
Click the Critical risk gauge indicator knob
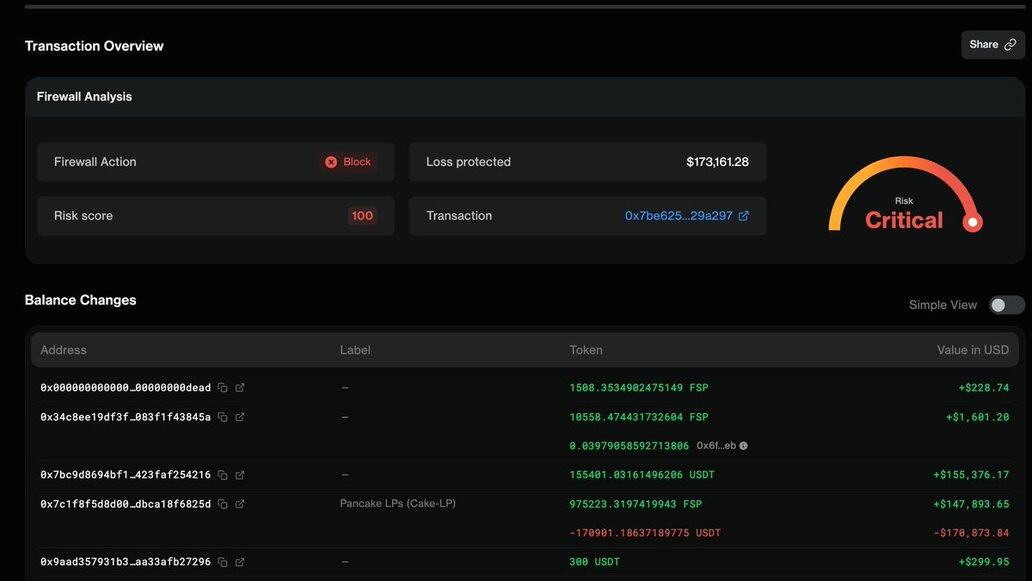[972, 223]
